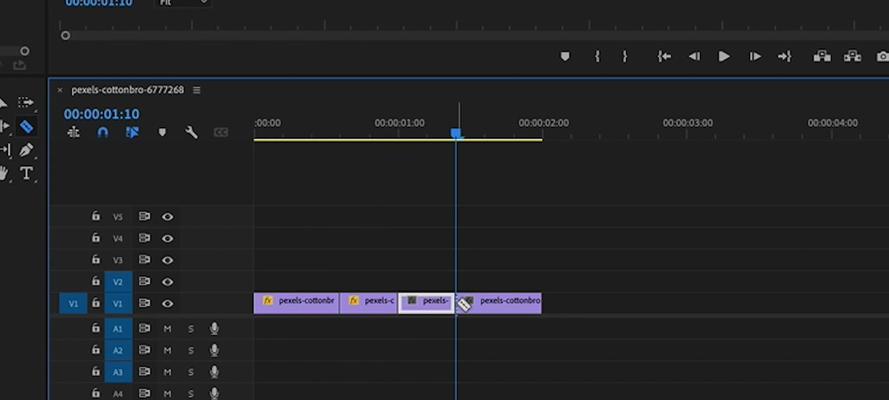The width and height of the screenshot is (889, 400).
Task: Hide track V1 output
Action: (x=167, y=304)
